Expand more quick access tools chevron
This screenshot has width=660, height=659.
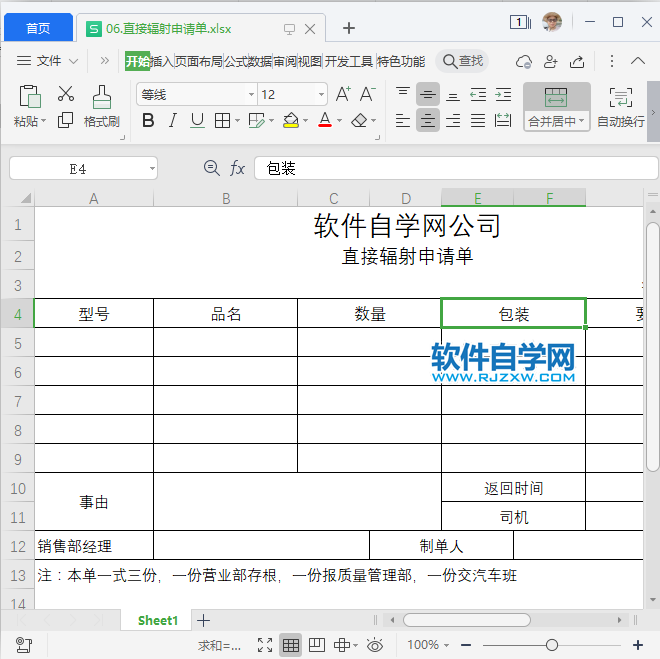[x=104, y=61]
